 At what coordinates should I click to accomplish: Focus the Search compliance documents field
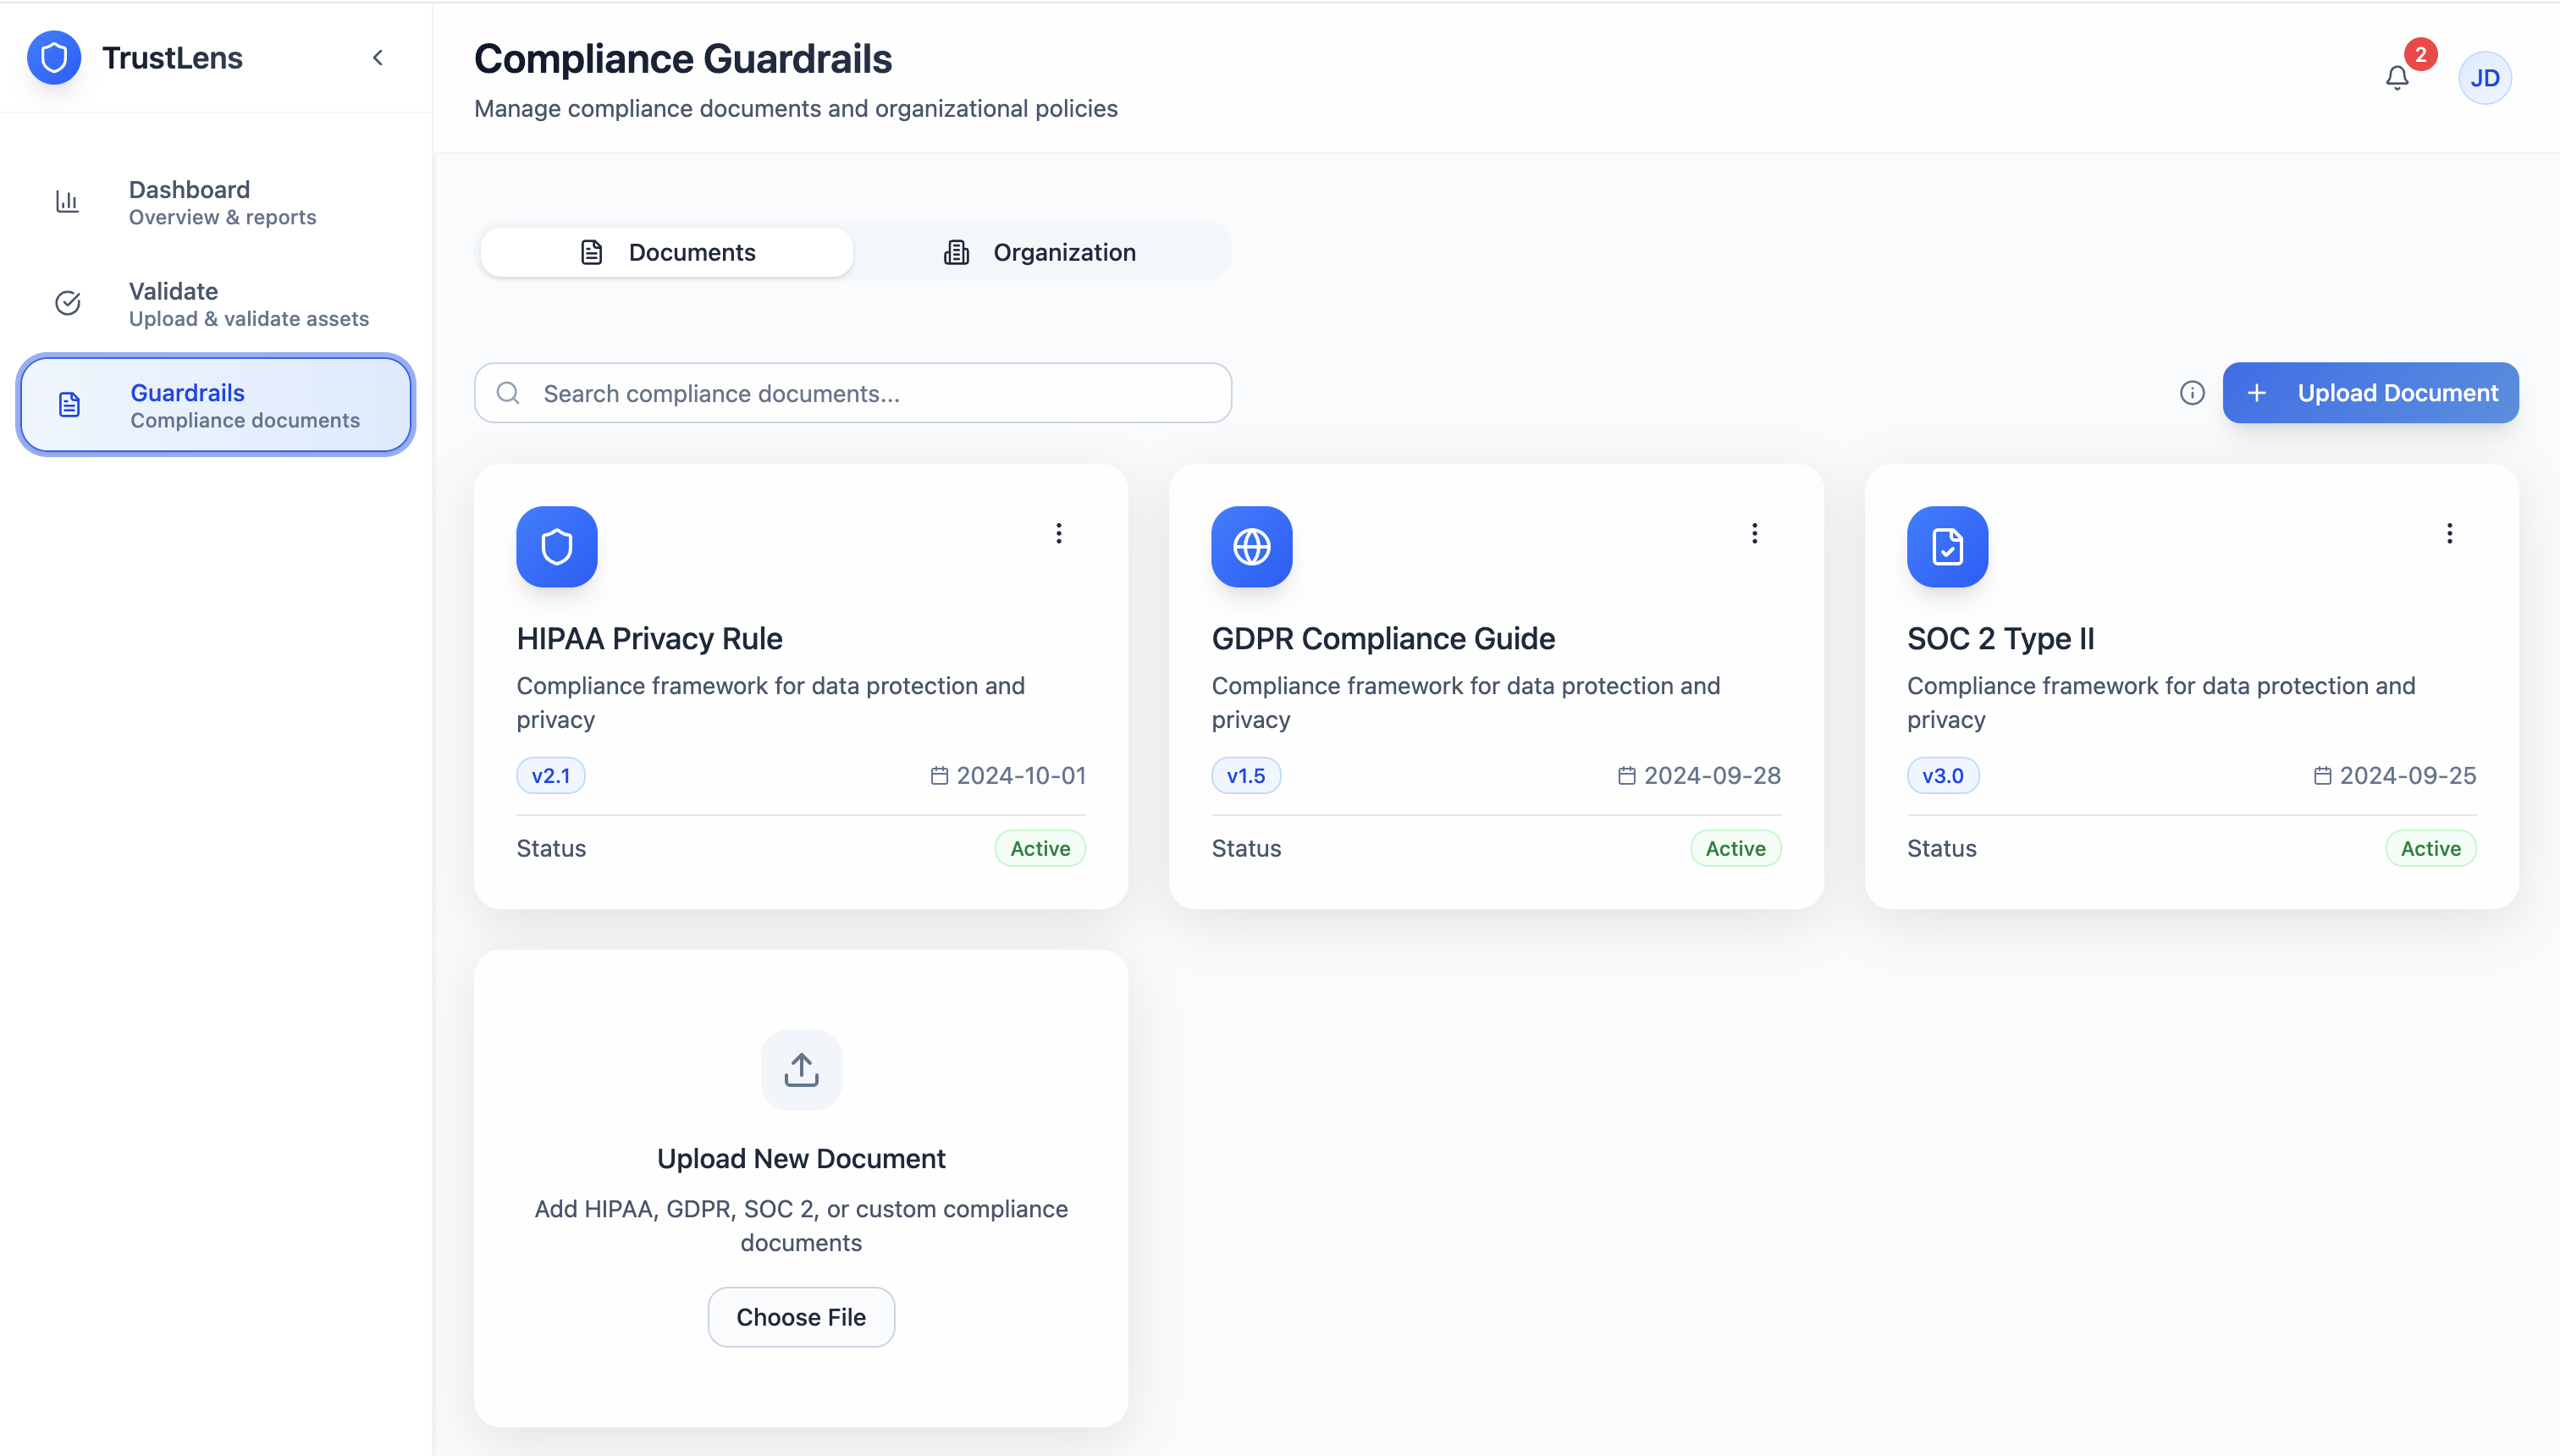[852, 393]
